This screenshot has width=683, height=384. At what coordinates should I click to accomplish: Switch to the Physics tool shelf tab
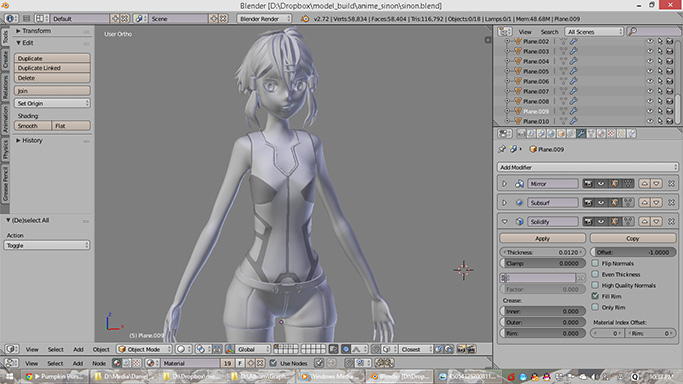coord(5,149)
